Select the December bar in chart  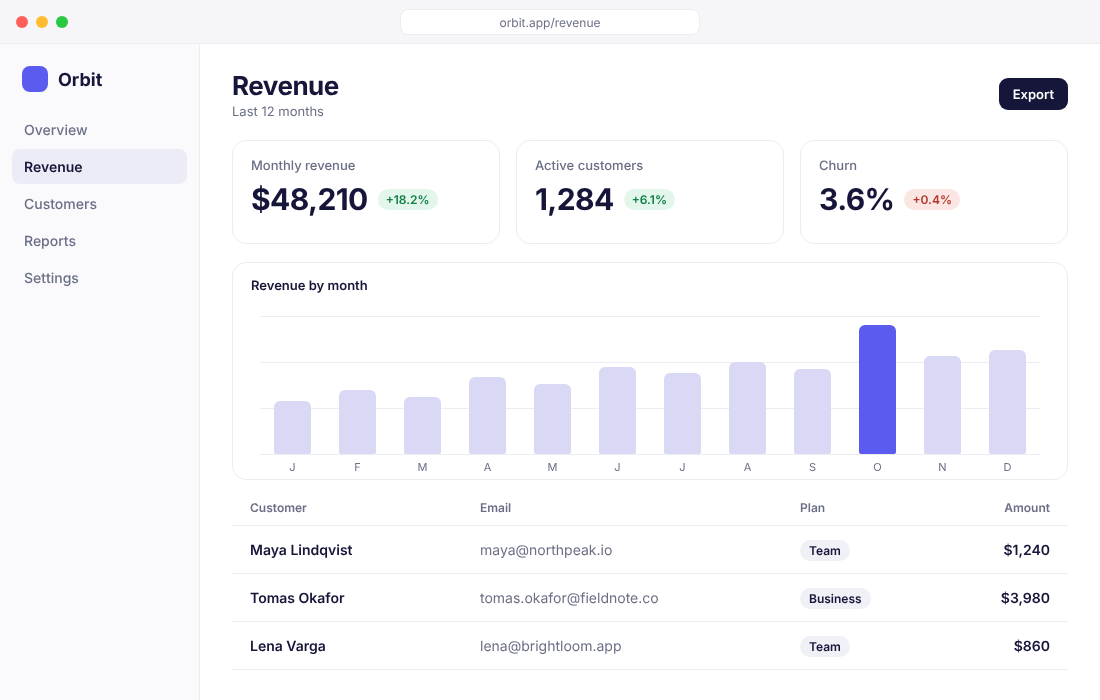pos(1007,402)
